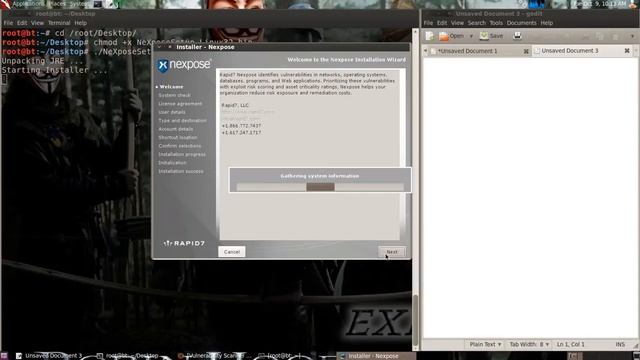Click Next in the Nexpose installer

click(x=392, y=252)
